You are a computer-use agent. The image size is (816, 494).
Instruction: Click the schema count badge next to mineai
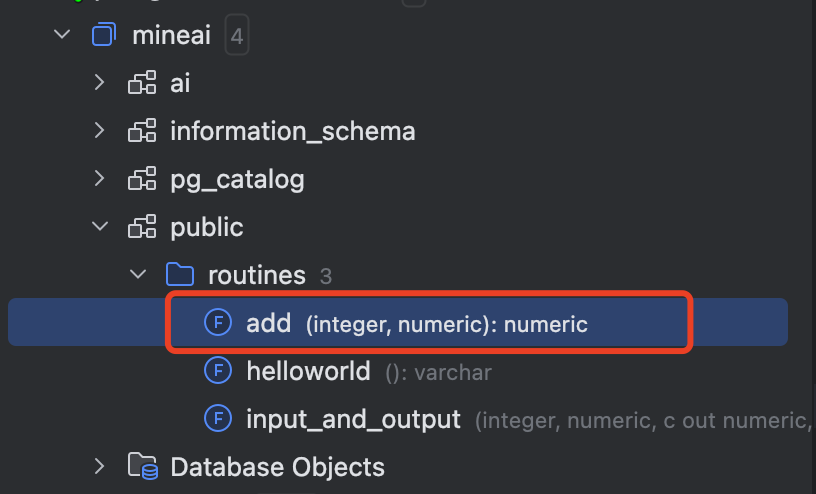pyautogui.click(x=236, y=38)
